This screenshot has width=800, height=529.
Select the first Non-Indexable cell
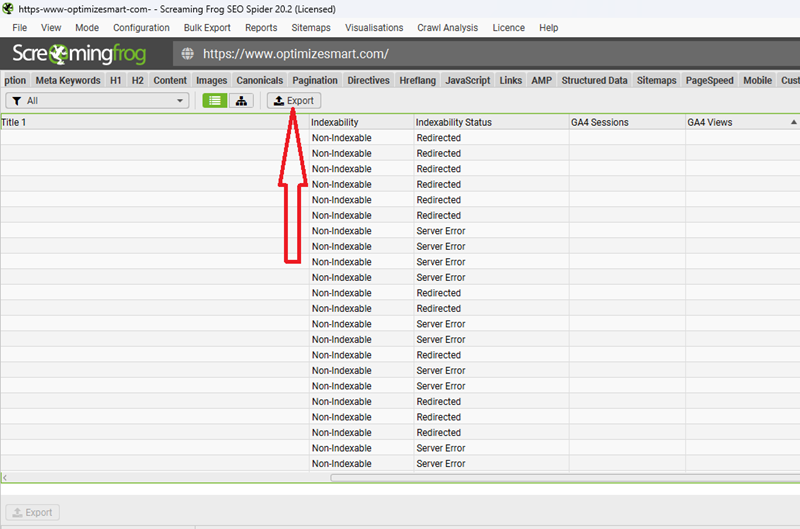[x=361, y=138]
